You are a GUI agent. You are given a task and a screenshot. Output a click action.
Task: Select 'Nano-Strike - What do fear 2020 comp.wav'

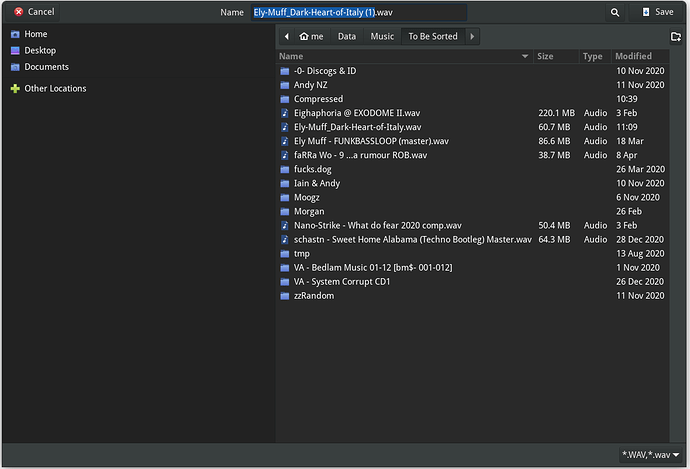point(378,226)
